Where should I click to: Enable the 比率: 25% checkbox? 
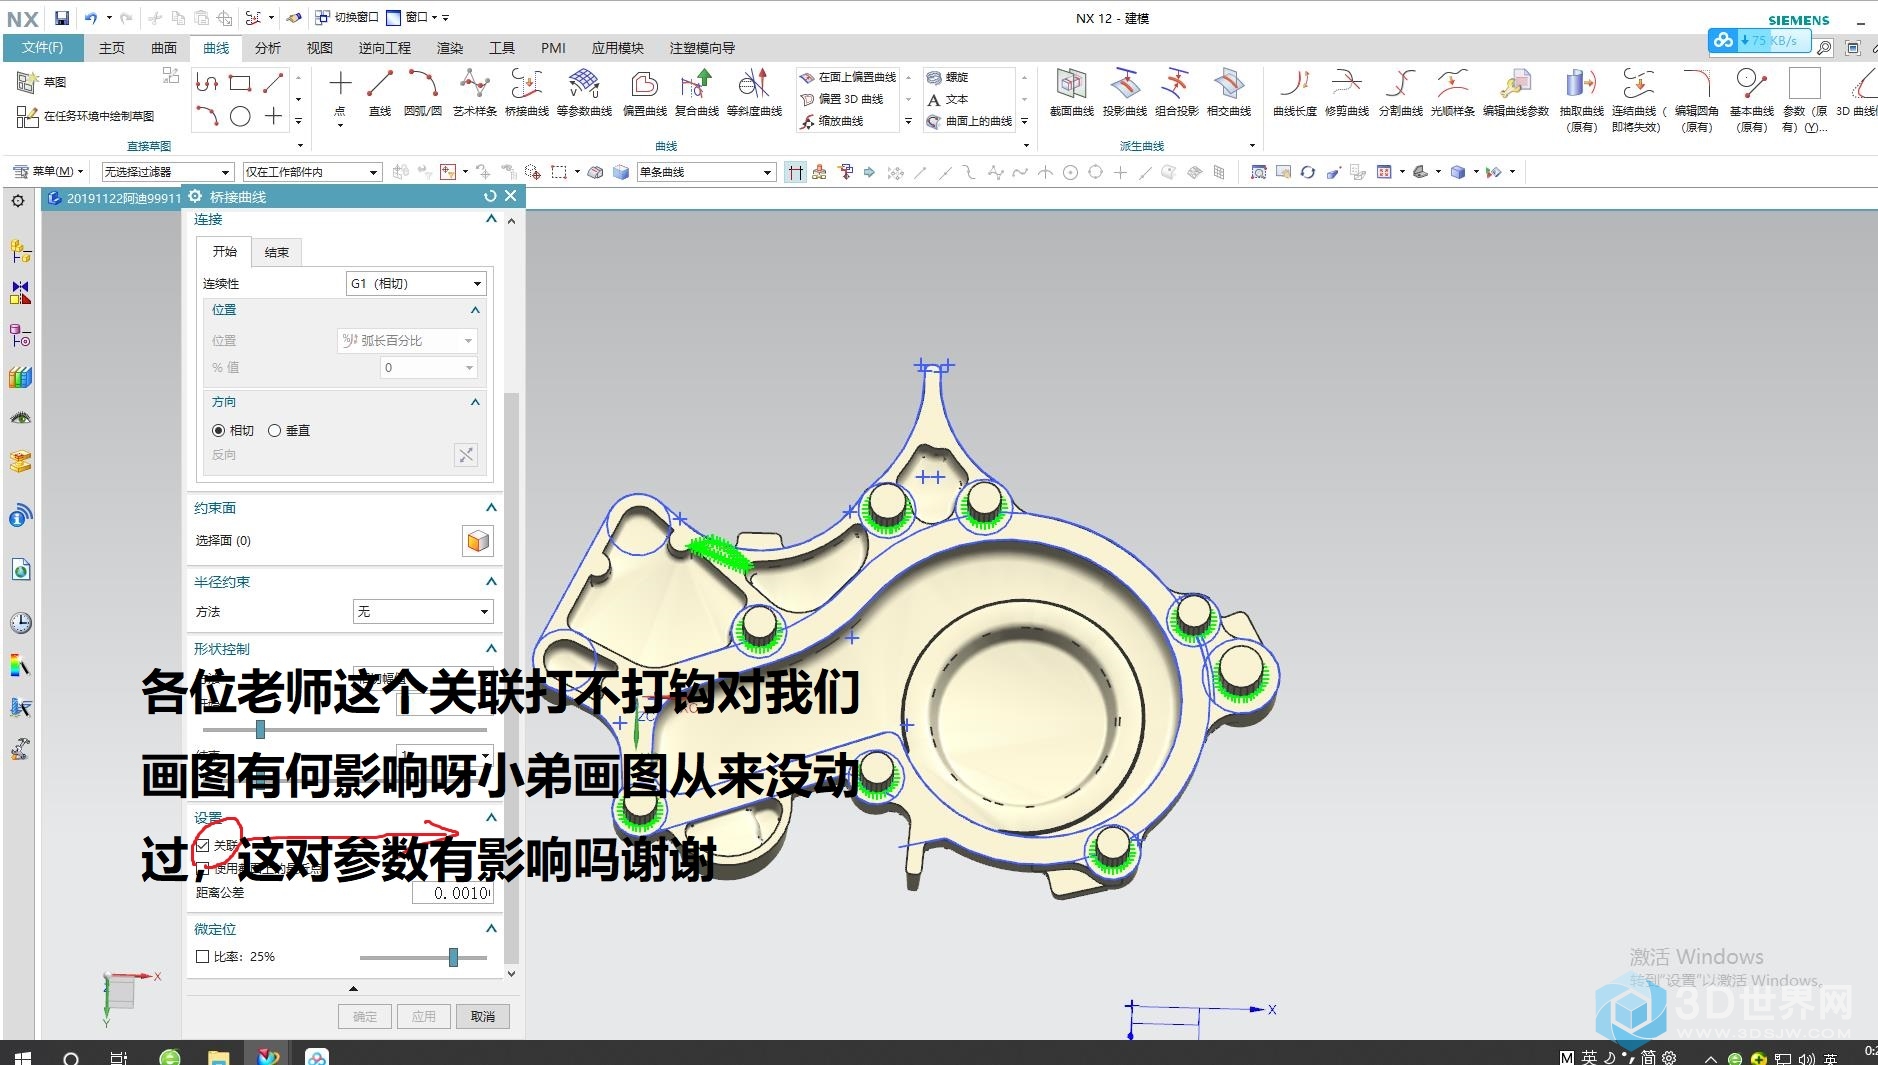point(203,957)
